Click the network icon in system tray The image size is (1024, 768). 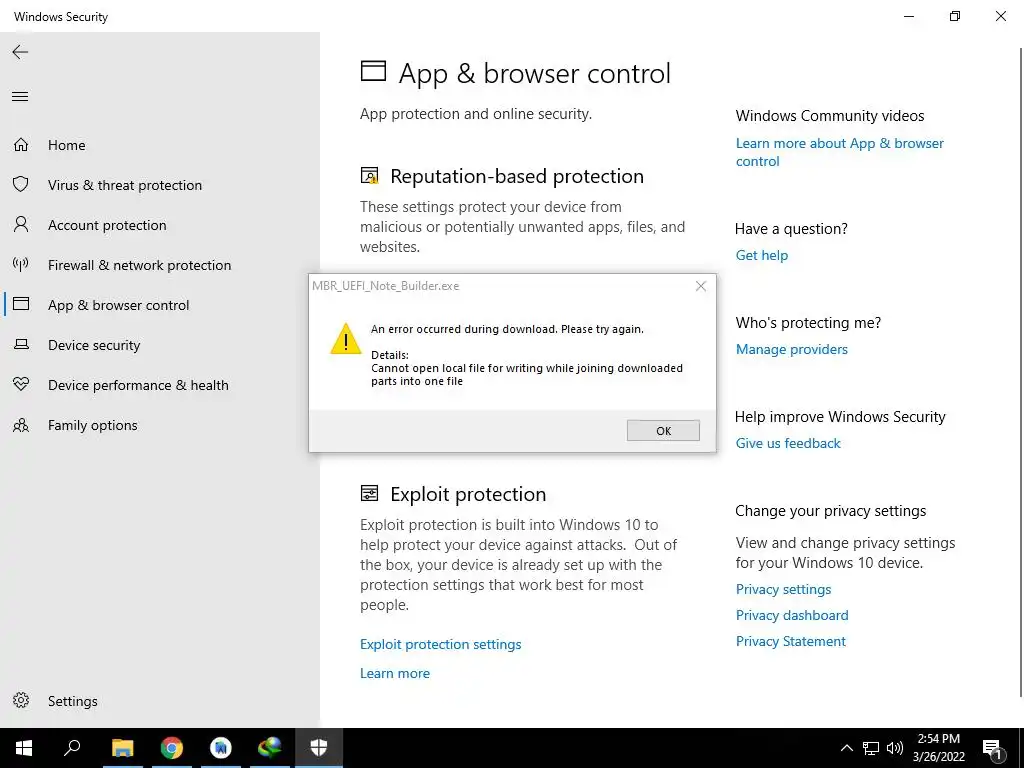pyautogui.click(x=871, y=748)
